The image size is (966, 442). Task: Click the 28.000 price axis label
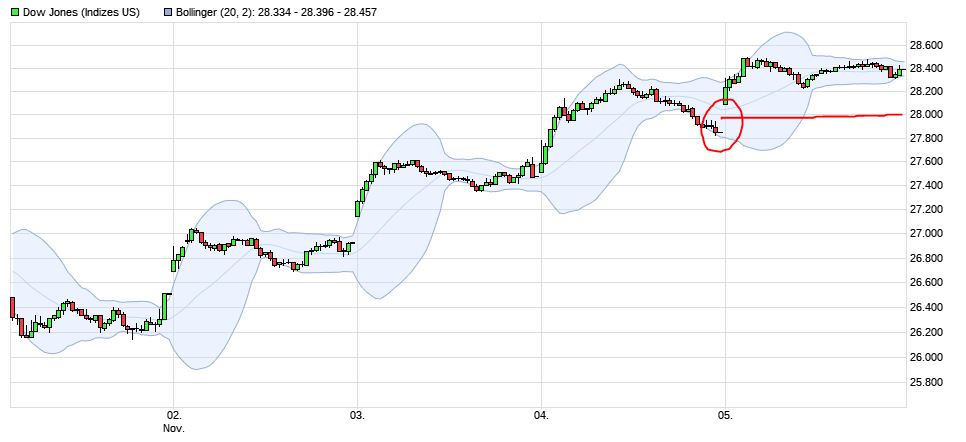pos(926,115)
